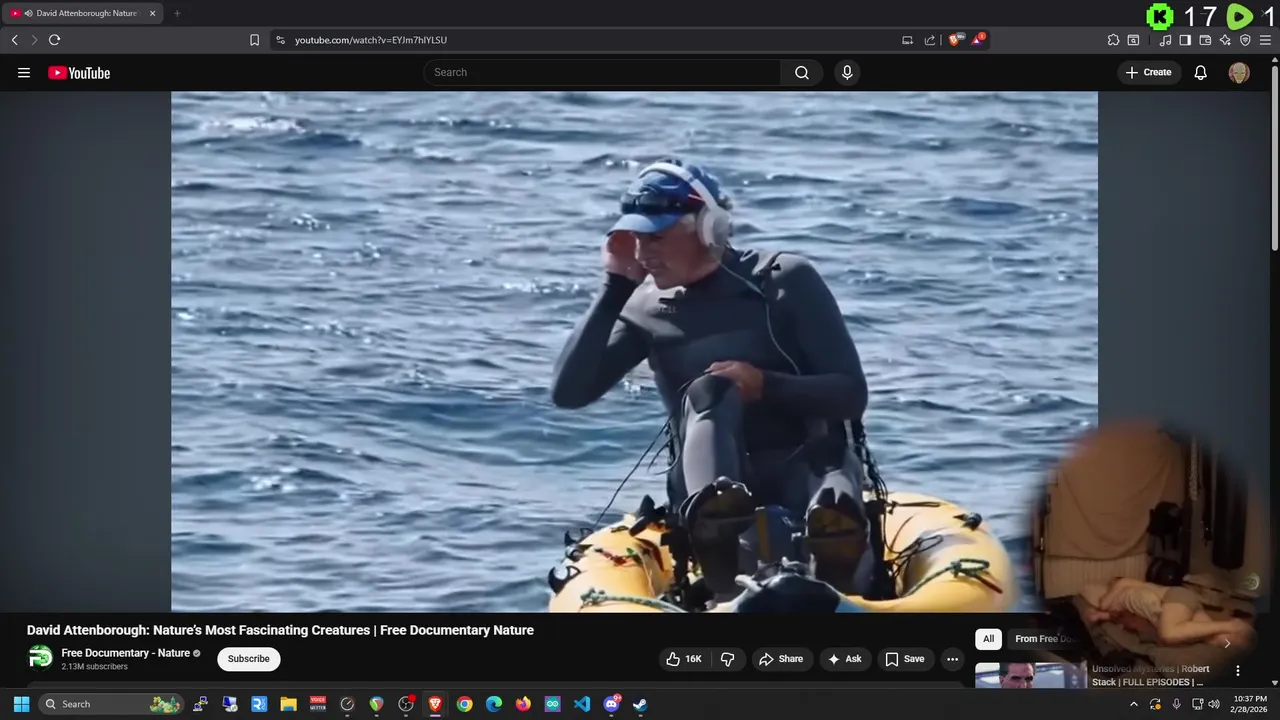The height and width of the screenshot is (720, 1280).
Task: Open the Brave Rewards triangle icon
Action: 977,40
